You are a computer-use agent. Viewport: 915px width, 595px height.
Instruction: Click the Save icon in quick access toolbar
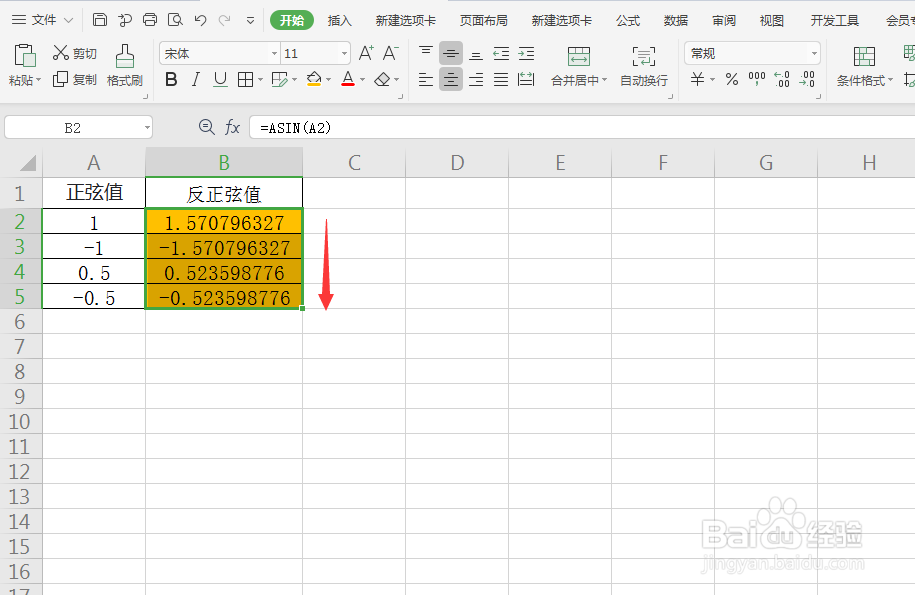pos(100,20)
